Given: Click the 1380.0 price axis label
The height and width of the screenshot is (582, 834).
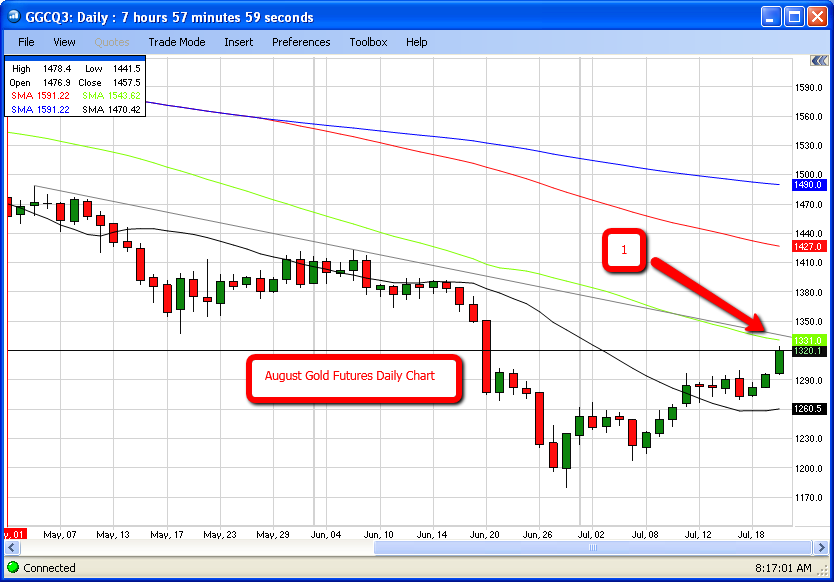Looking at the screenshot, I should (x=808, y=293).
